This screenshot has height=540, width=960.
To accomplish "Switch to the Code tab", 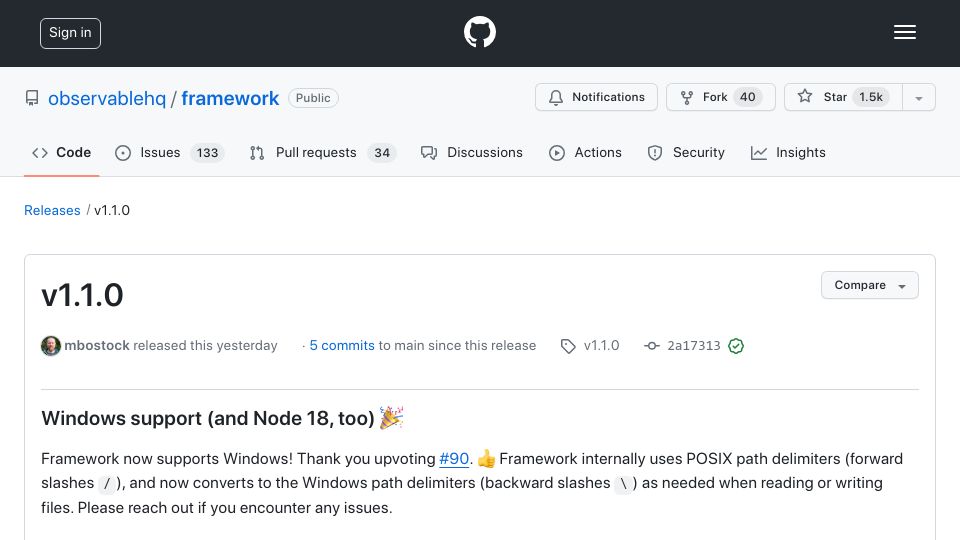I will 61,152.
